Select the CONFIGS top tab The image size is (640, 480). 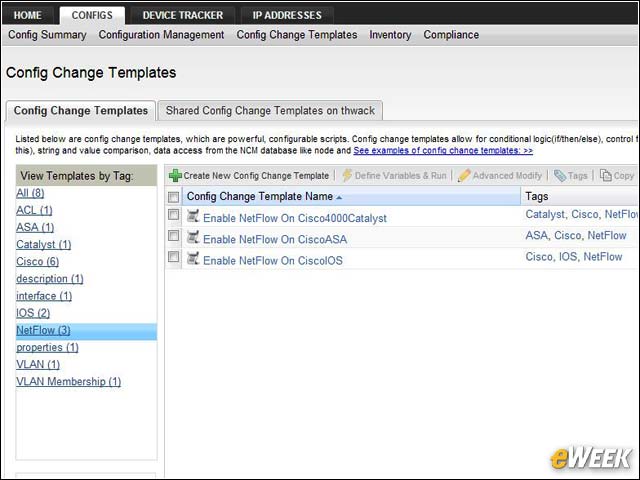[x=92, y=15]
